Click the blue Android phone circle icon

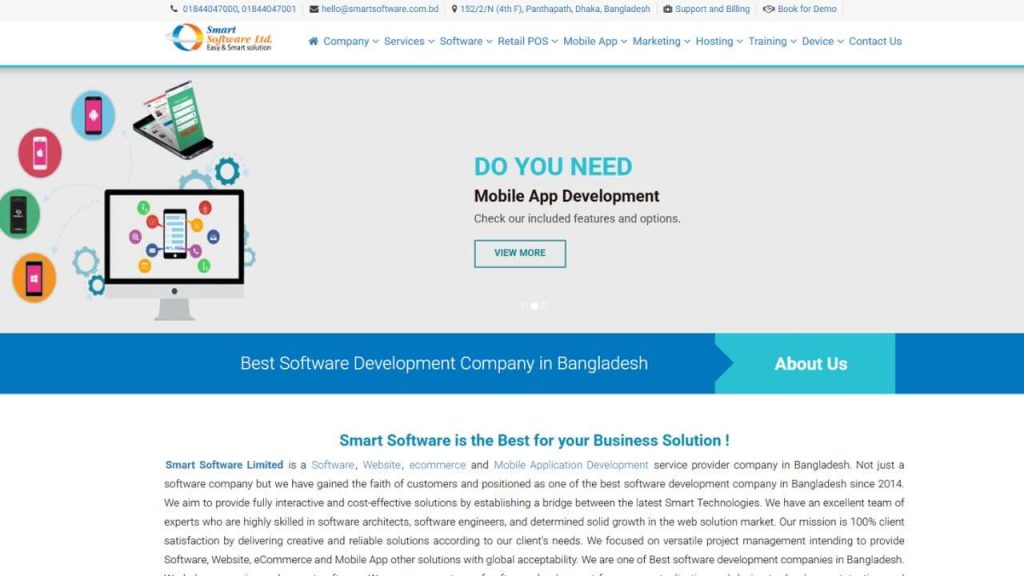(93, 115)
